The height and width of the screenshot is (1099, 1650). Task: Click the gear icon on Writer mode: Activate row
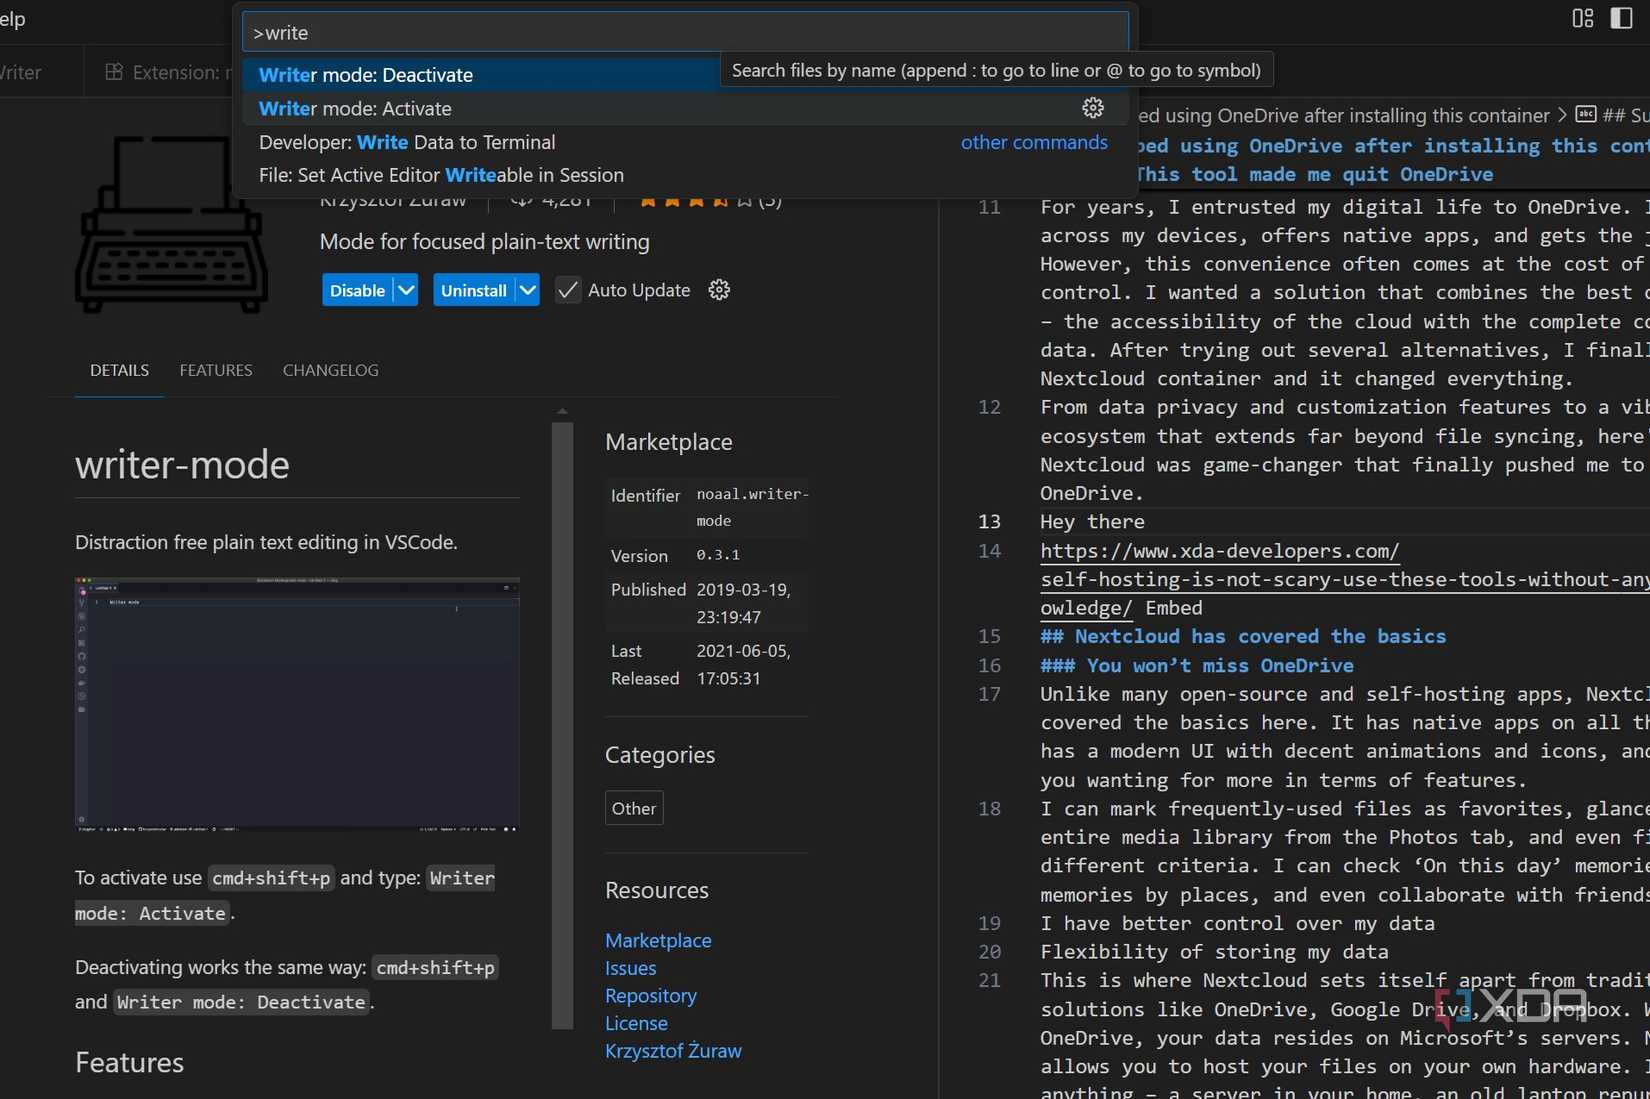pos(1093,108)
